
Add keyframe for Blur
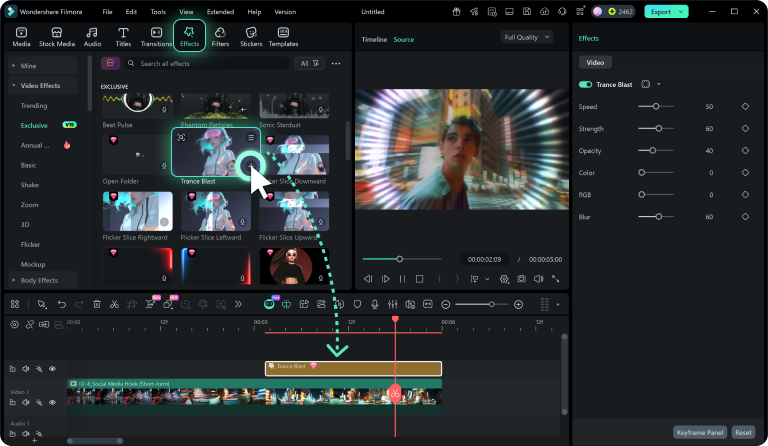745,216
